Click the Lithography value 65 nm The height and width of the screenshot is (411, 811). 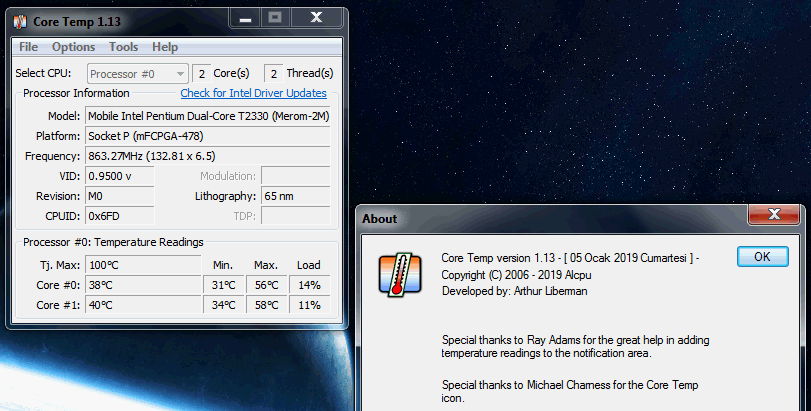pos(295,196)
